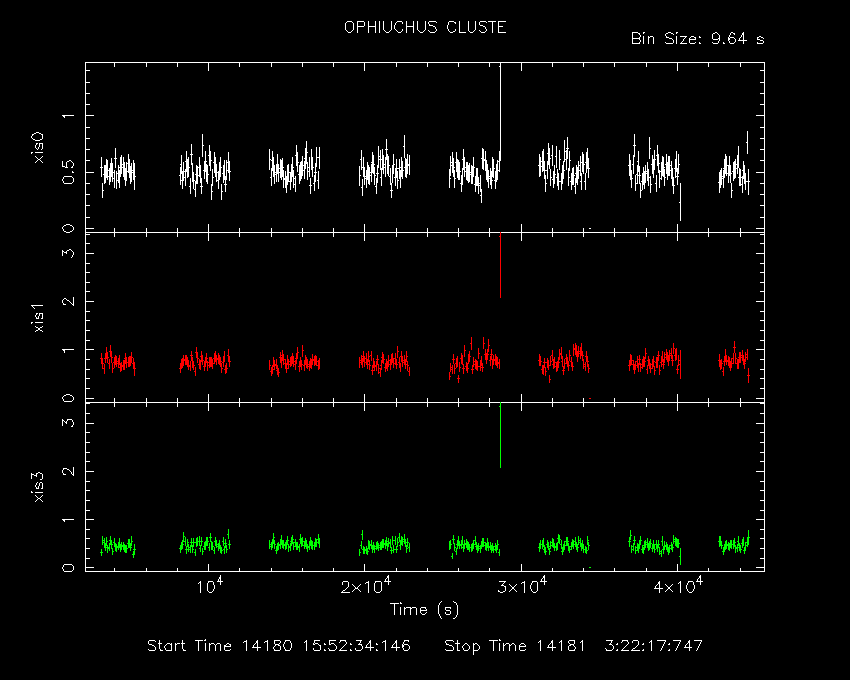Click the xis1 axis label

(39, 318)
